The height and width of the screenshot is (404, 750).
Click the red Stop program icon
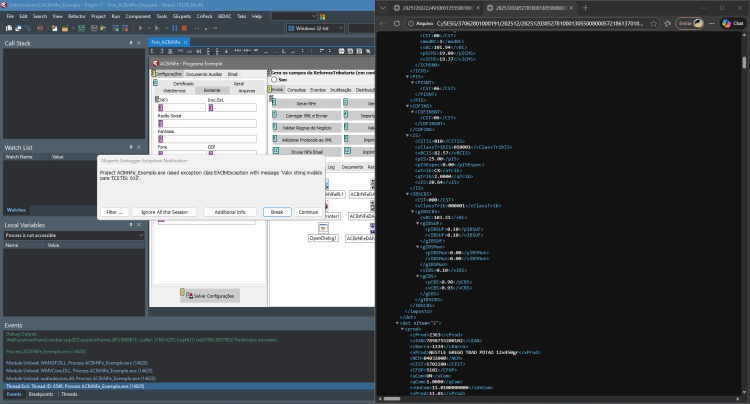coord(184,28)
